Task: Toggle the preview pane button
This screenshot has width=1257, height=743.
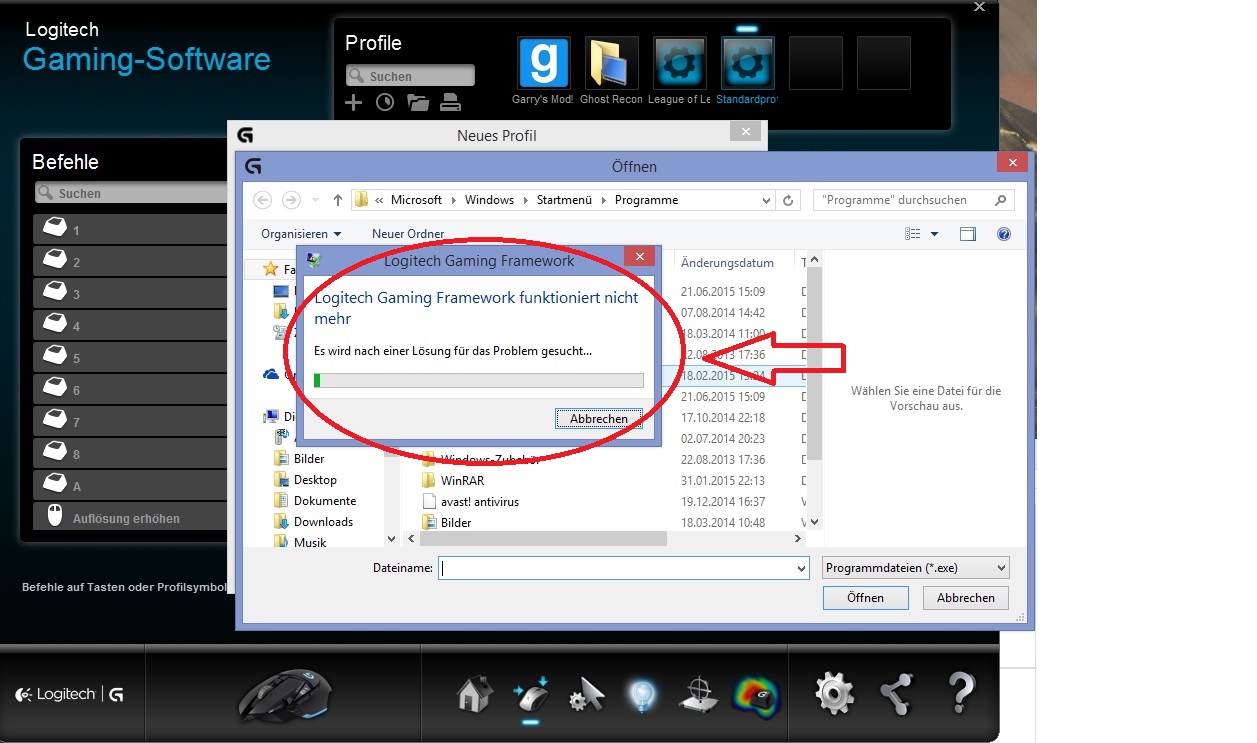Action: coord(967,234)
